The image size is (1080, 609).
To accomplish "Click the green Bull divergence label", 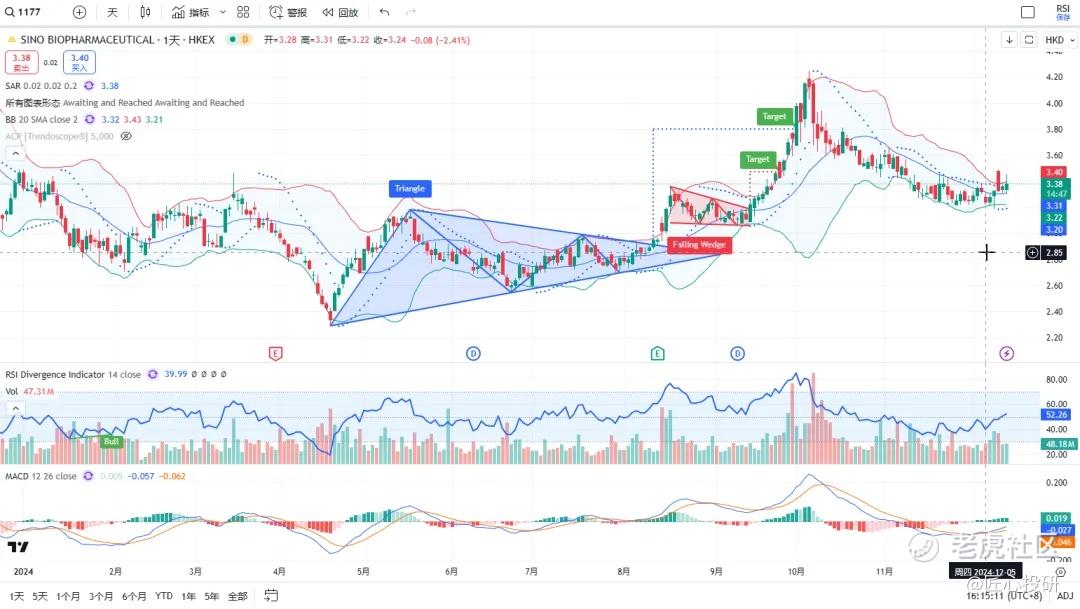I will pos(111,442).
